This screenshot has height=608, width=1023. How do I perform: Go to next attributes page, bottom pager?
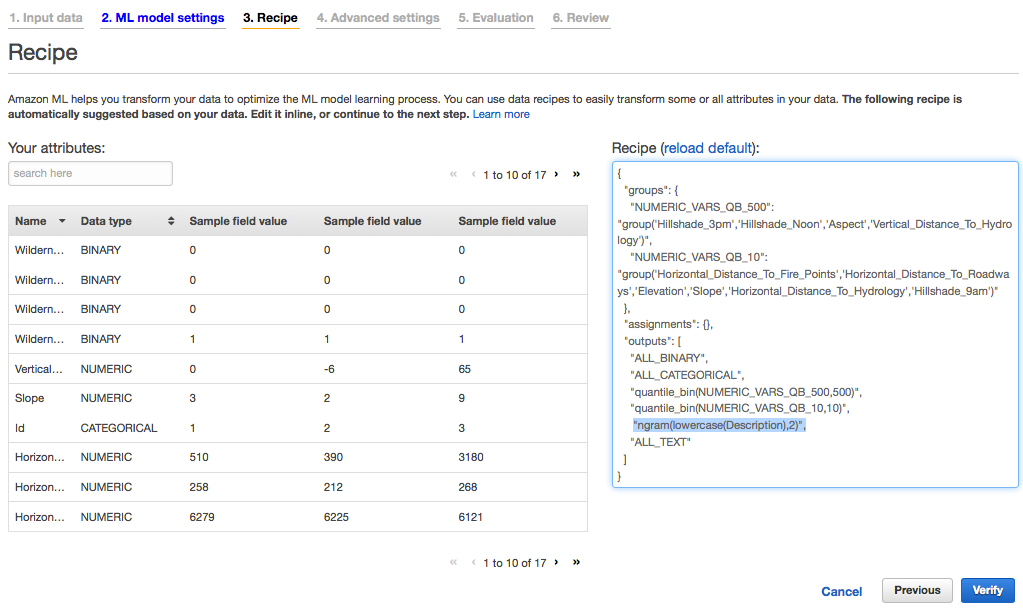(x=556, y=562)
